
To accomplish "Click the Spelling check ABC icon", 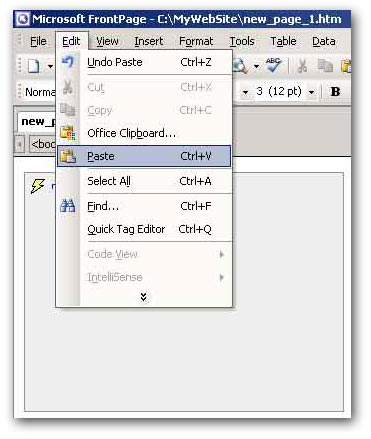I will click(273, 65).
